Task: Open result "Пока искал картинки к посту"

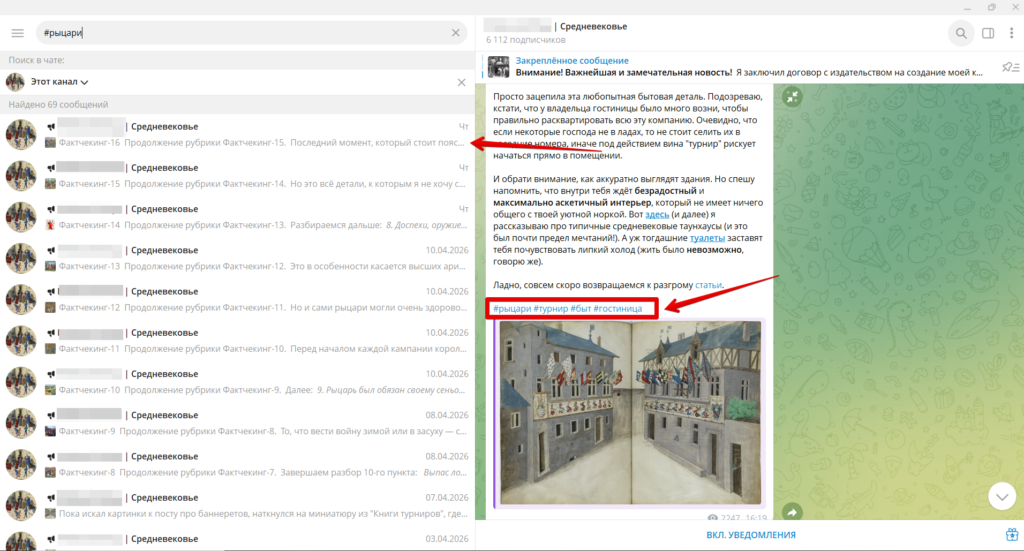Action: point(237,505)
